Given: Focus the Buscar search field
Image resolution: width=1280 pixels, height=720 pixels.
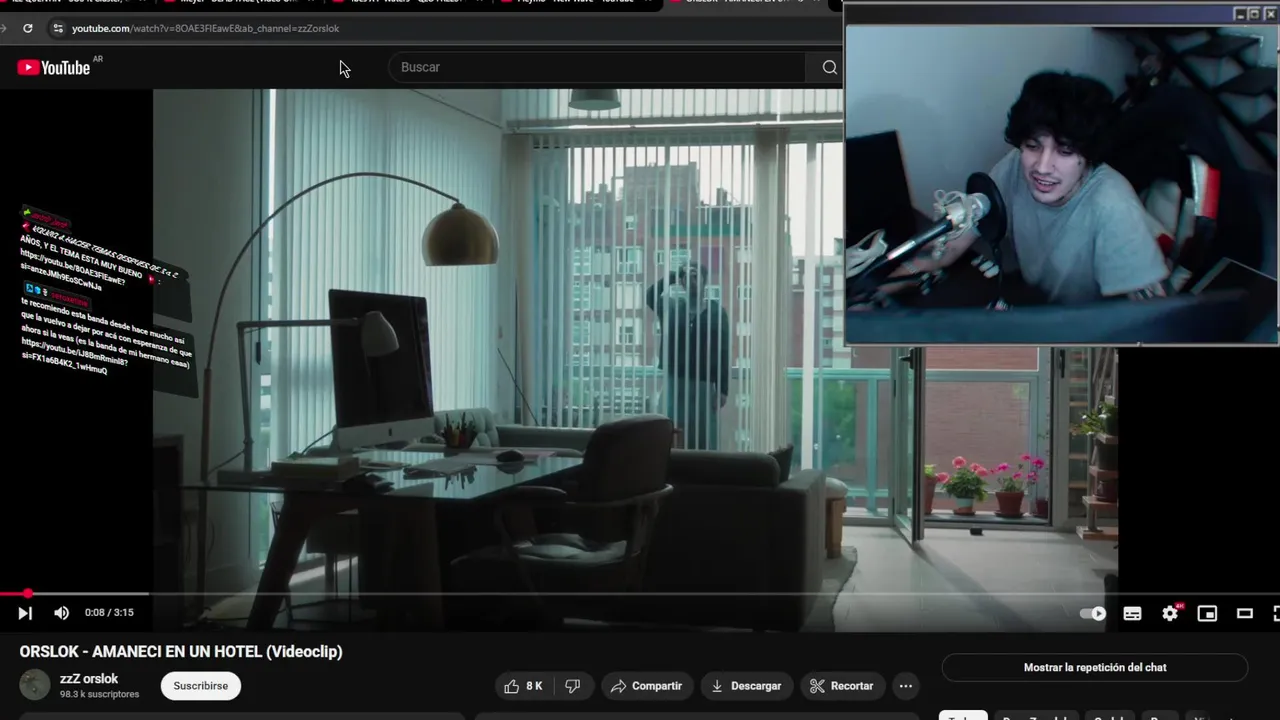Looking at the screenshot, I should (597, 67).
